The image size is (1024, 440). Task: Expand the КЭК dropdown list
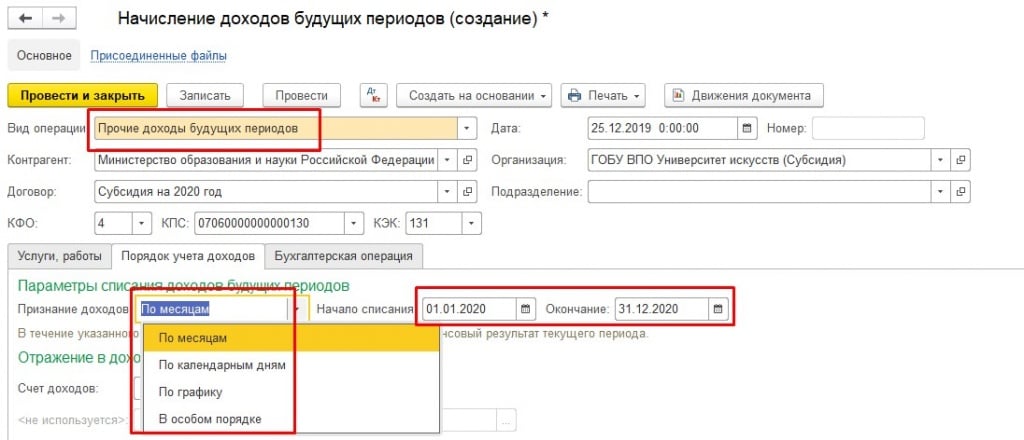(471, 223)
